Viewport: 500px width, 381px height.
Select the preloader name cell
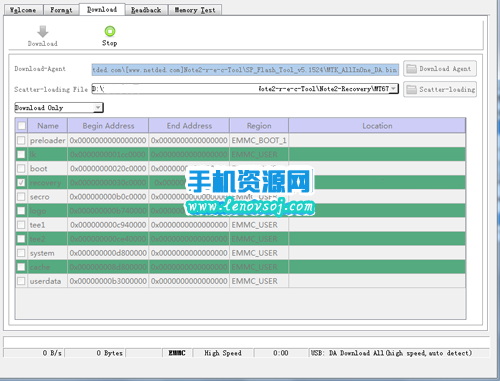[x=48, y=140]
